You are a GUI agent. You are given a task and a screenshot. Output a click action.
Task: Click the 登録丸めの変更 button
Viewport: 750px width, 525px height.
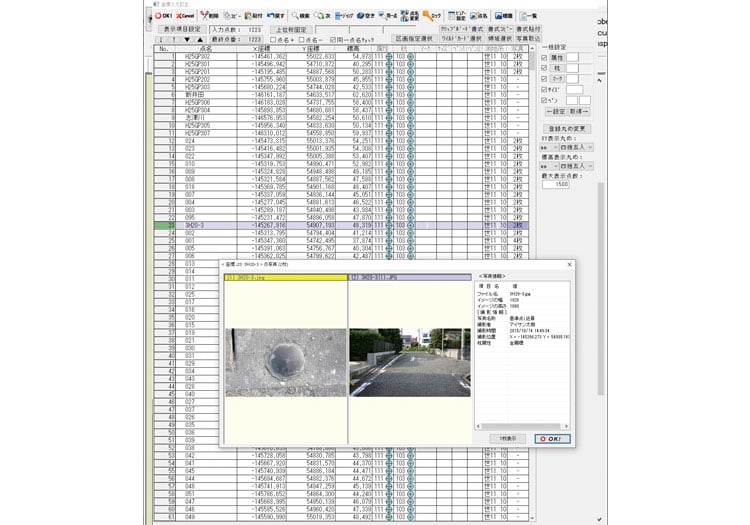pos(567,129)
